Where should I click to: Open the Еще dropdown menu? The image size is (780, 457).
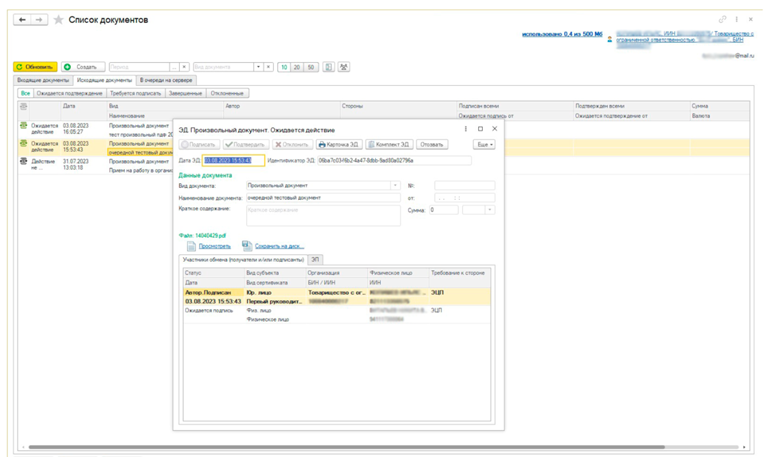tap(484, 144)
